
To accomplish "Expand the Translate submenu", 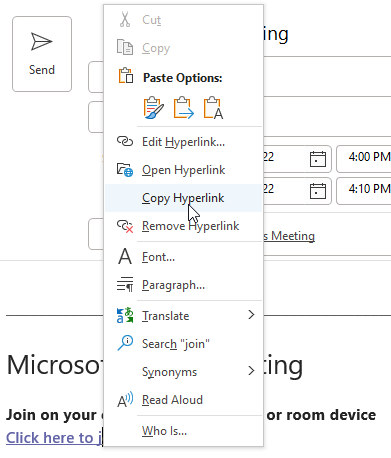I will pos(184,316).
